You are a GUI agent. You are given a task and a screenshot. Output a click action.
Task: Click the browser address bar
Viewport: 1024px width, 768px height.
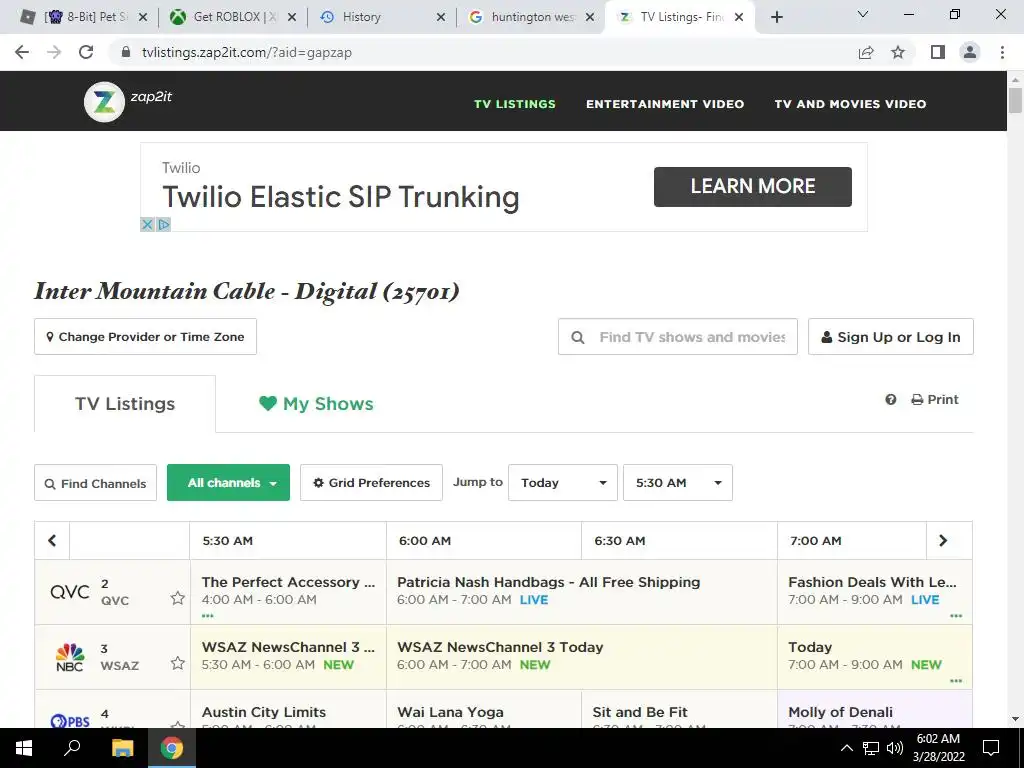click(x=483, y=52)
